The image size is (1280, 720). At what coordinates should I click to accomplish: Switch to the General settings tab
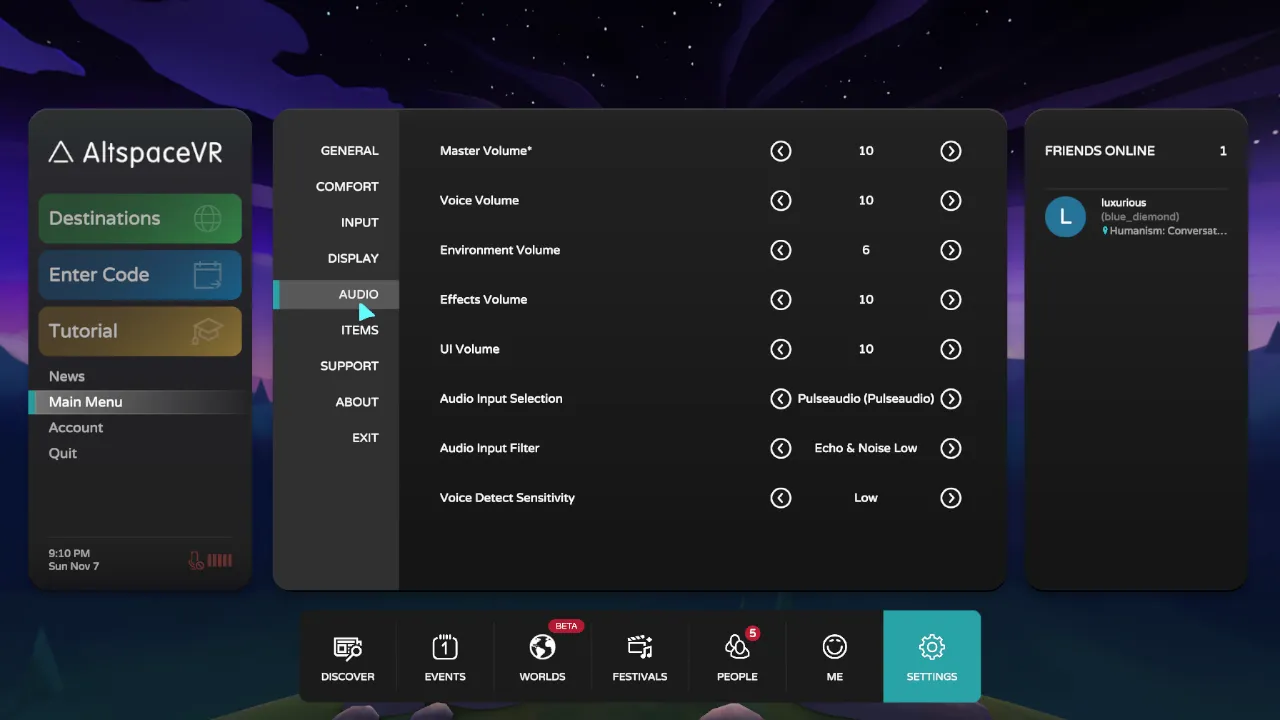(x=349, y=151)
